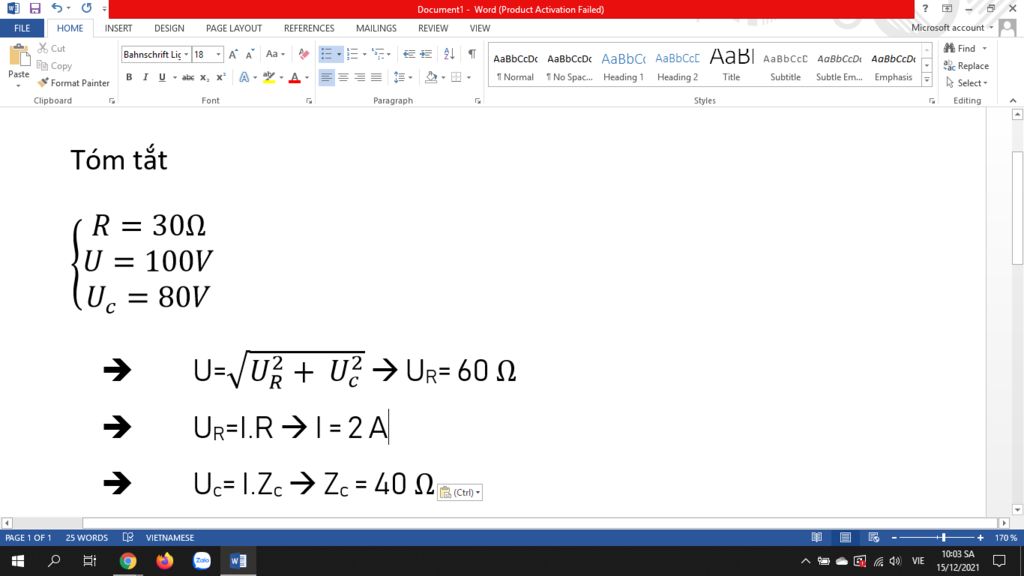Open the font size dropdown
1024x576 pixels.
(218, 54)
